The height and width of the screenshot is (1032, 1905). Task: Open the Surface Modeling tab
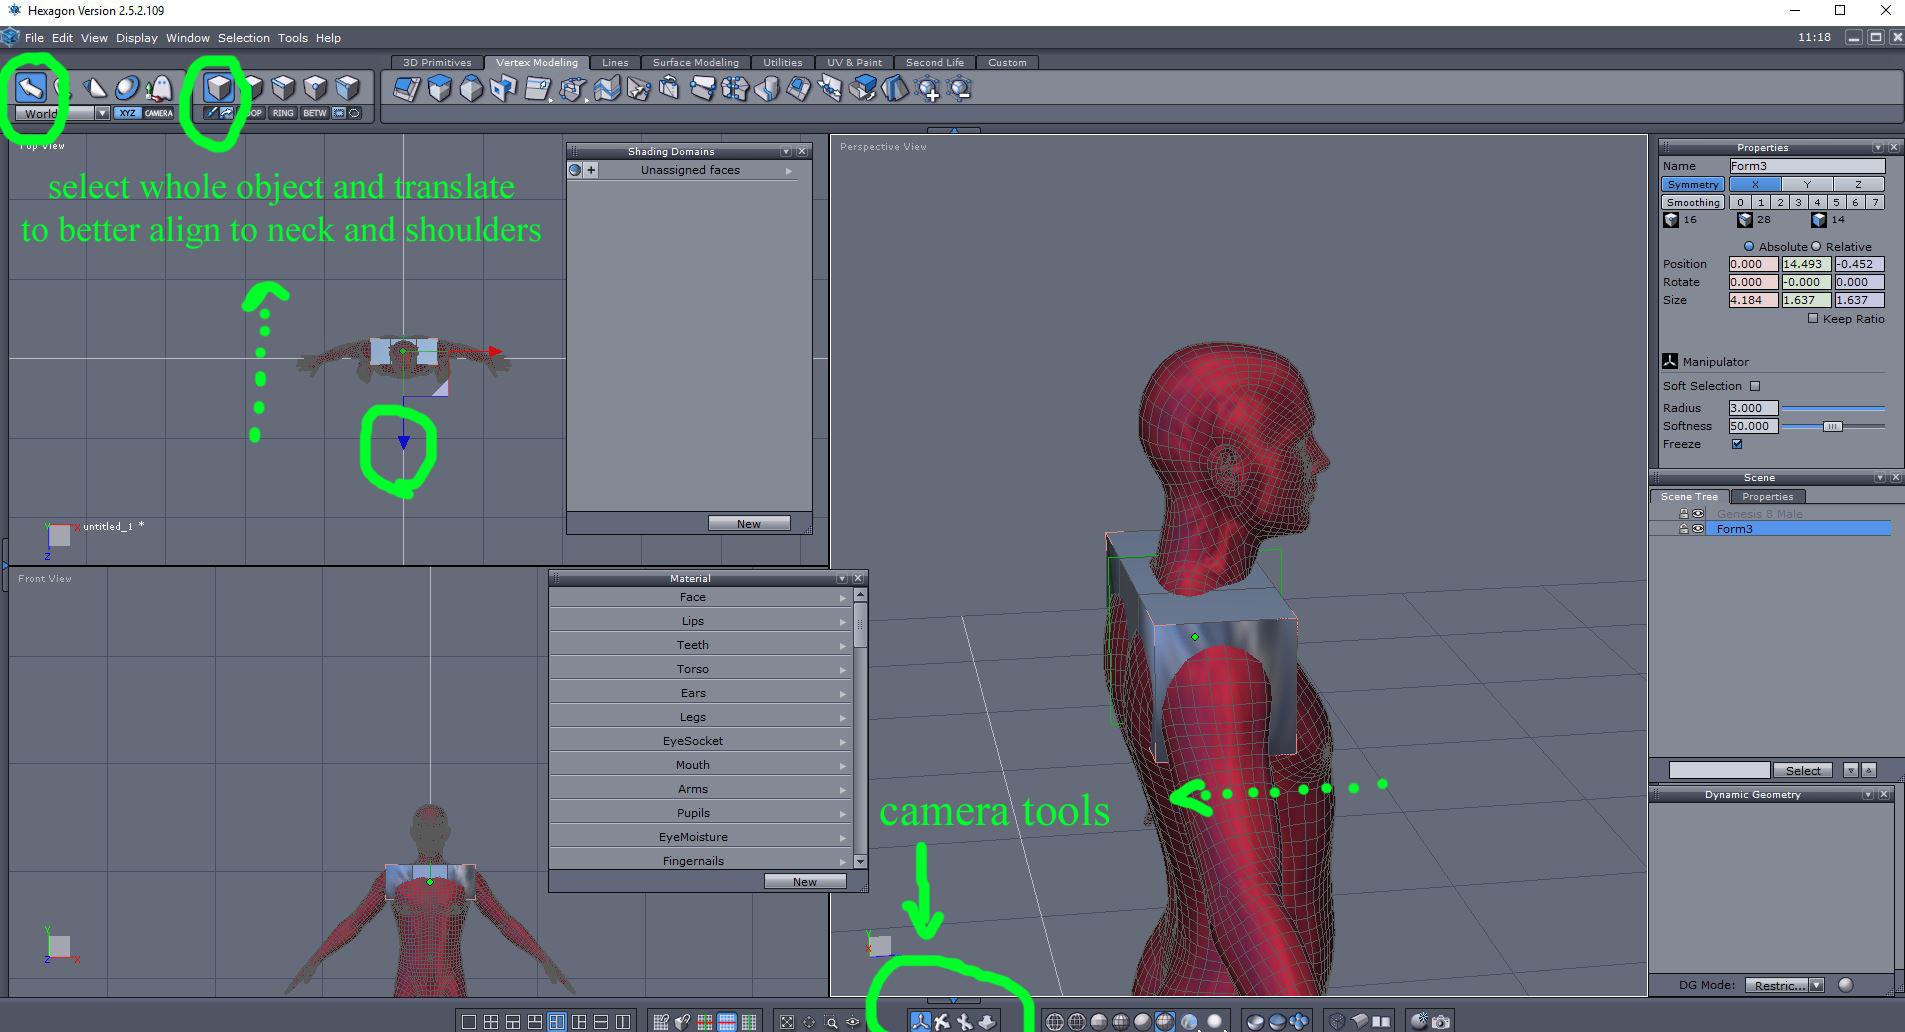(696, 62)
